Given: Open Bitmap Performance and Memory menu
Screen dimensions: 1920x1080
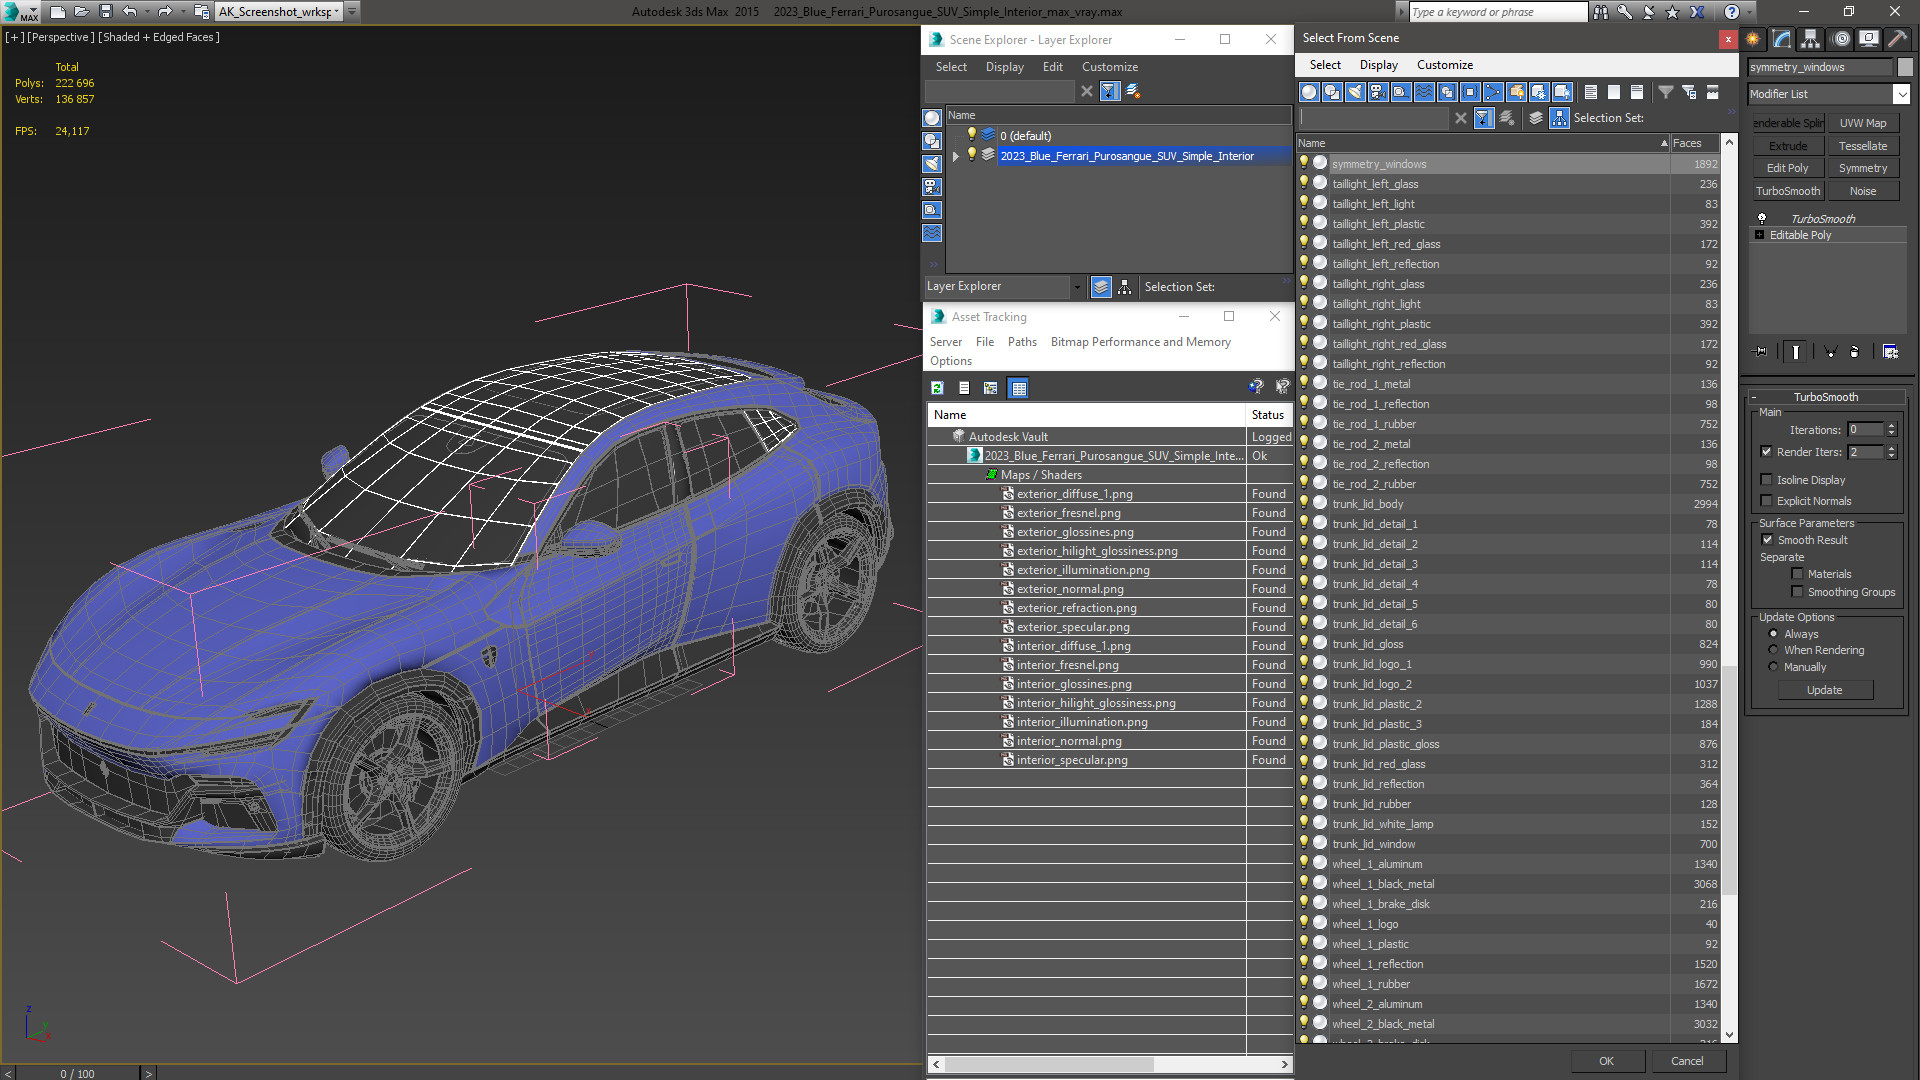Looking at the screenshot, I should point(1140,342).
